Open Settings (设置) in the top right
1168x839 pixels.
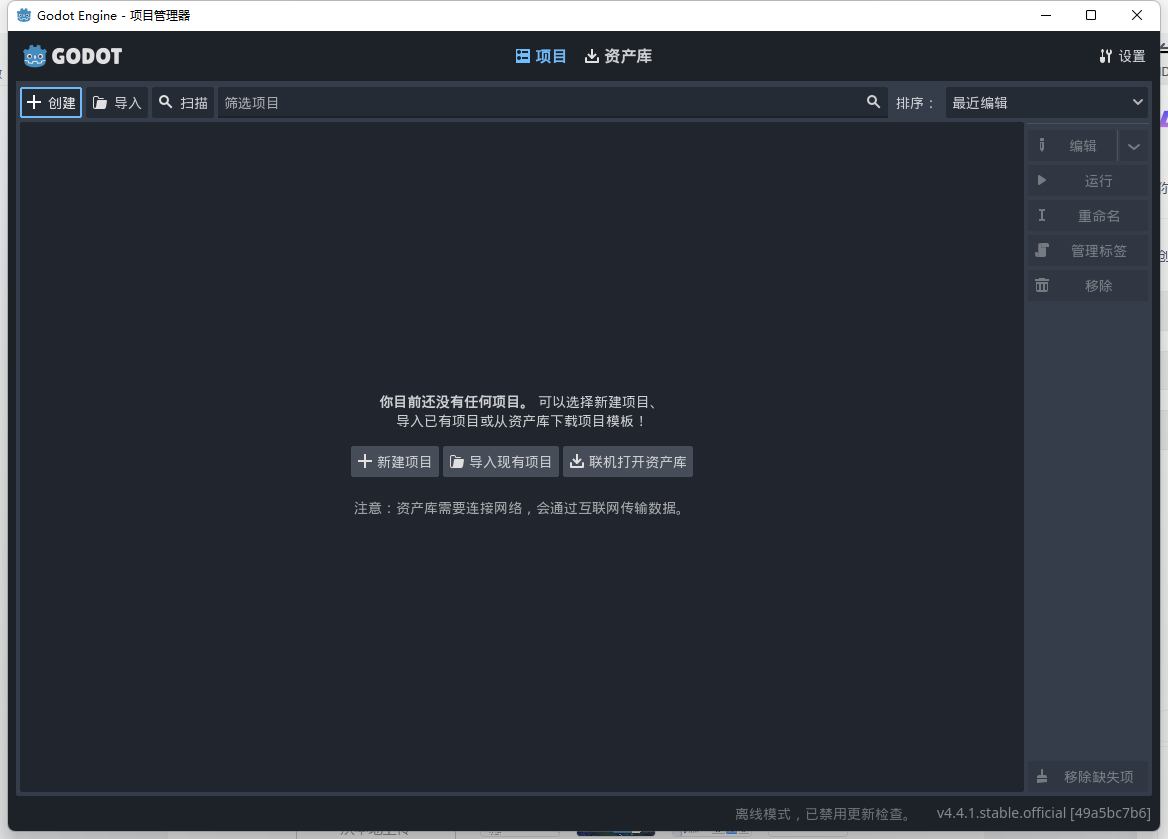coord(1122,56)
